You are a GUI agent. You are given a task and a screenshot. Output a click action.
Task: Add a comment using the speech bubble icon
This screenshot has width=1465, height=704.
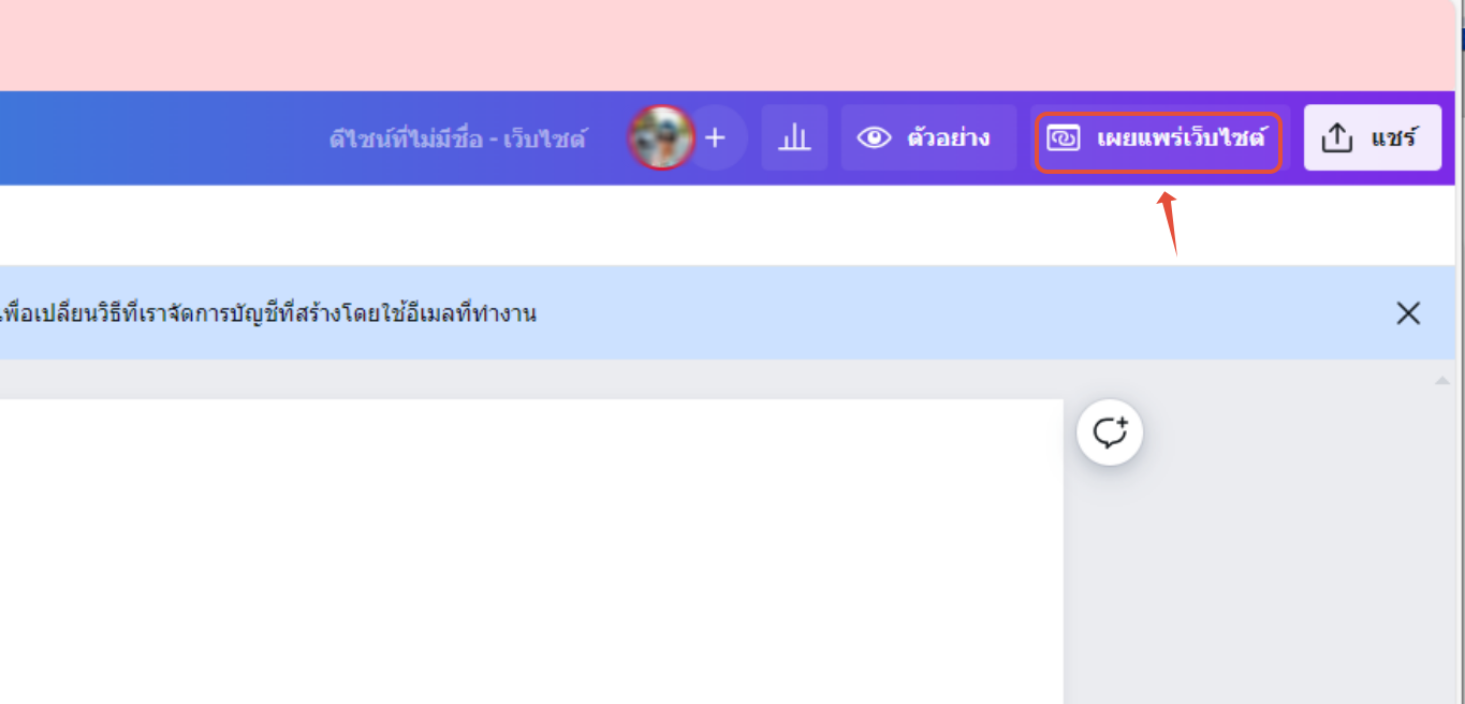click(1110, 433)
